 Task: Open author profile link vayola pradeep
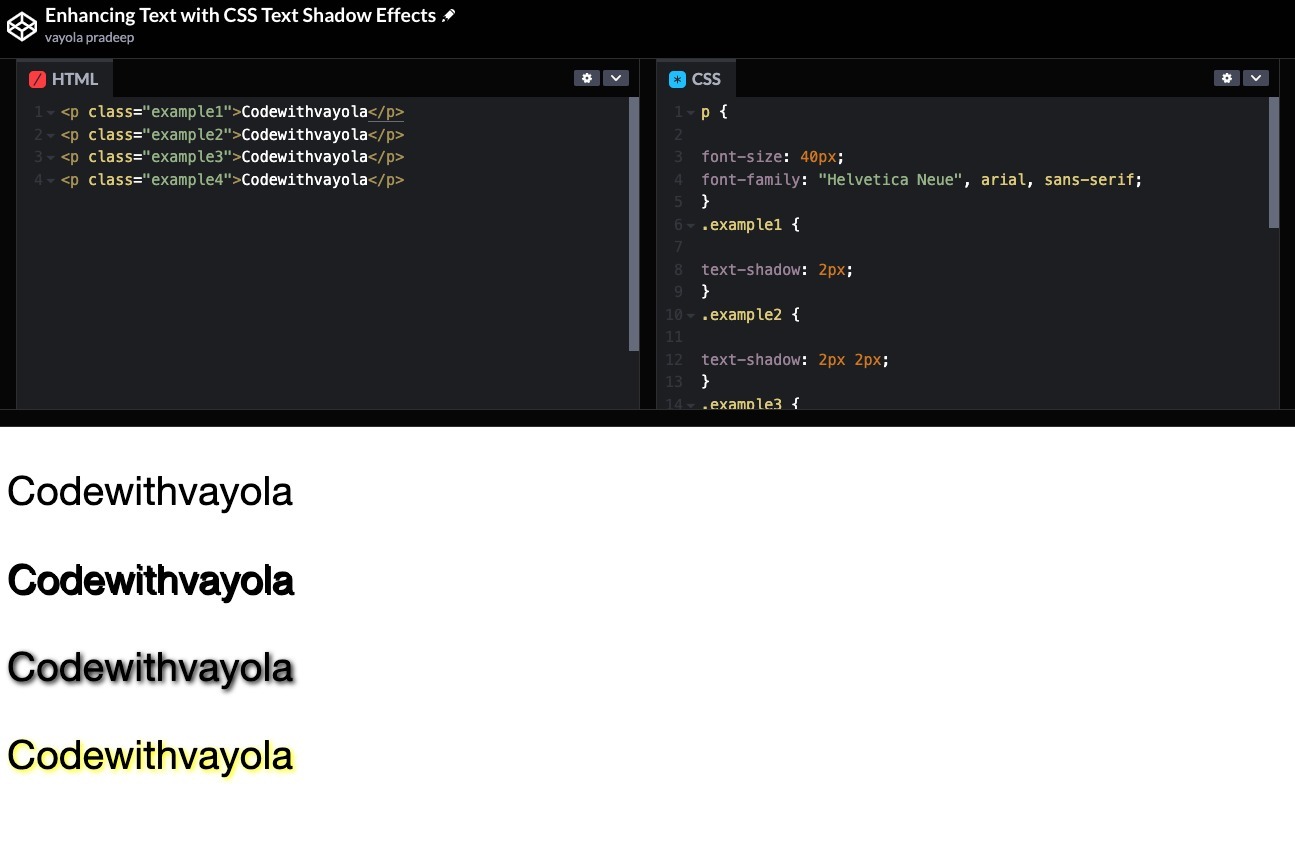(89, 37)
